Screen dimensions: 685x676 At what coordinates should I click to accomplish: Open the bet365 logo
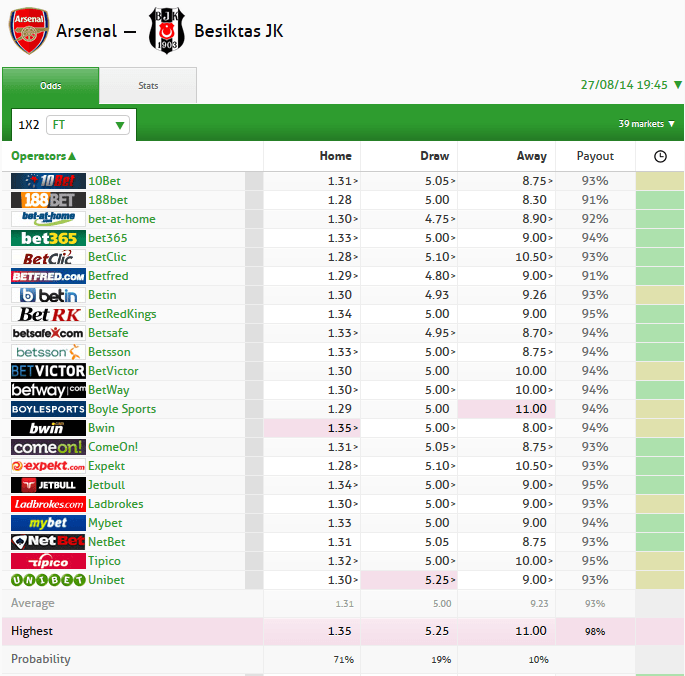tap(48, 238)
